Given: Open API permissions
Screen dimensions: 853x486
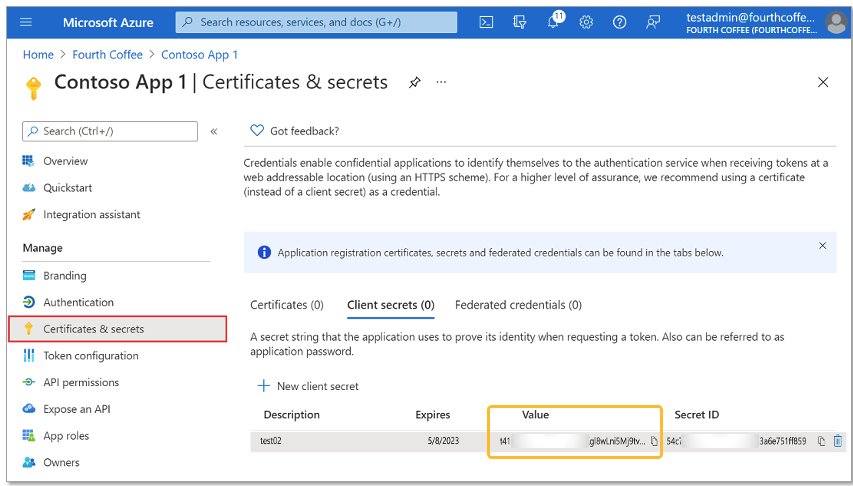Looking at the screenshot, I should click(x=81, y=382).
